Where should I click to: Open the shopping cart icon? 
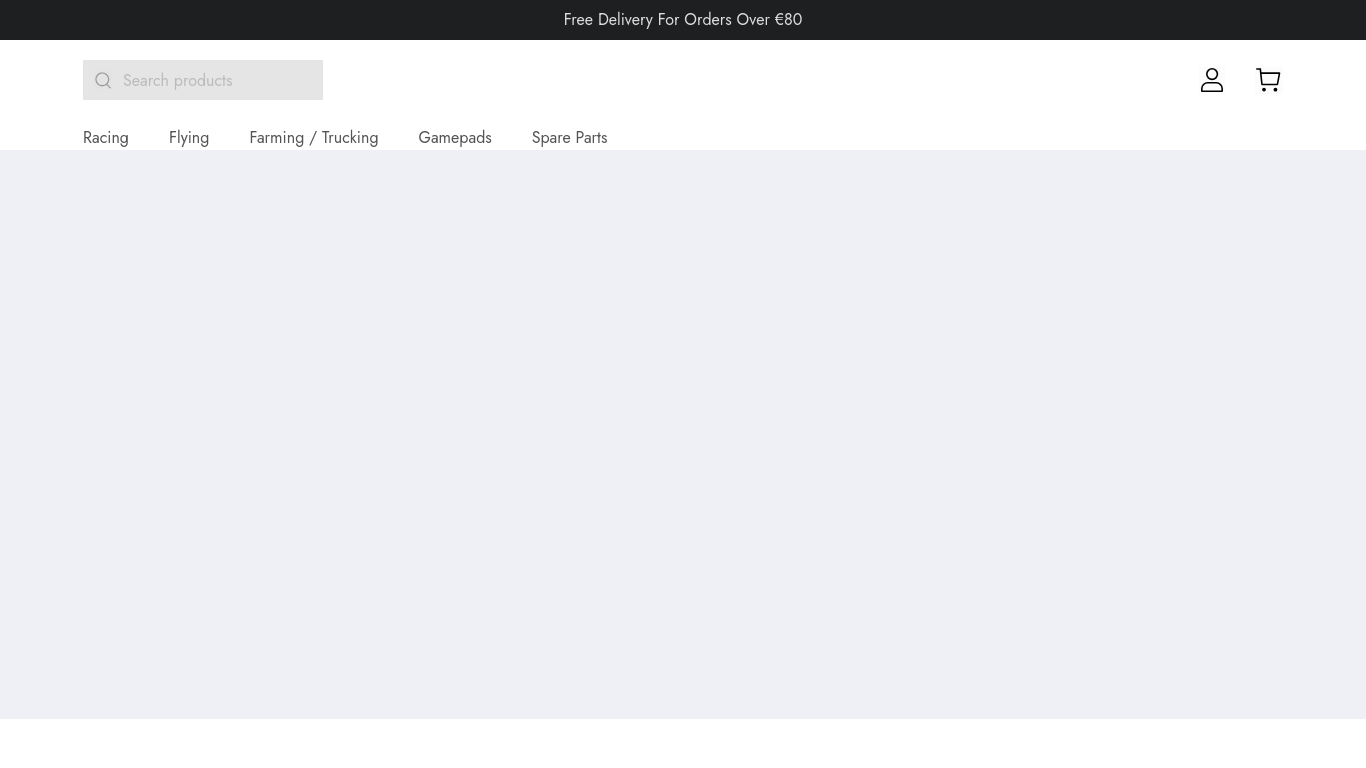[x=1268, y=80]
